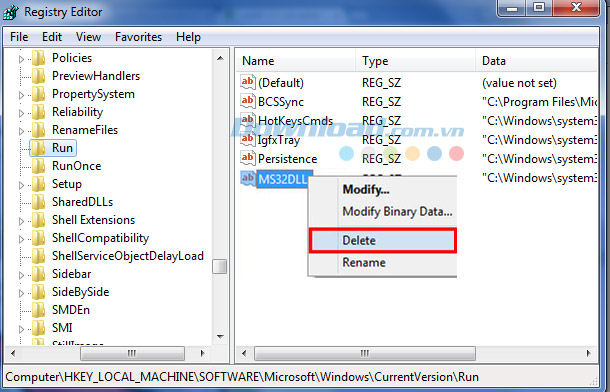Expand the PropertySystem key
The image size is (610, 392).
tap(21, 95)
